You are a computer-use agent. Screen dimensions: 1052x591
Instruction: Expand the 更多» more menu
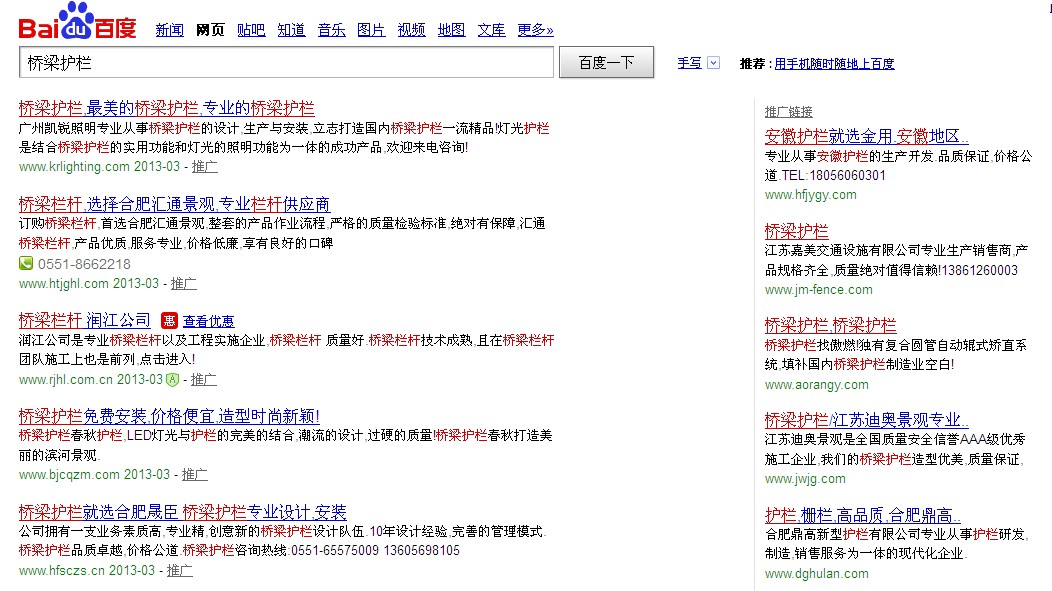click(535, 30)
